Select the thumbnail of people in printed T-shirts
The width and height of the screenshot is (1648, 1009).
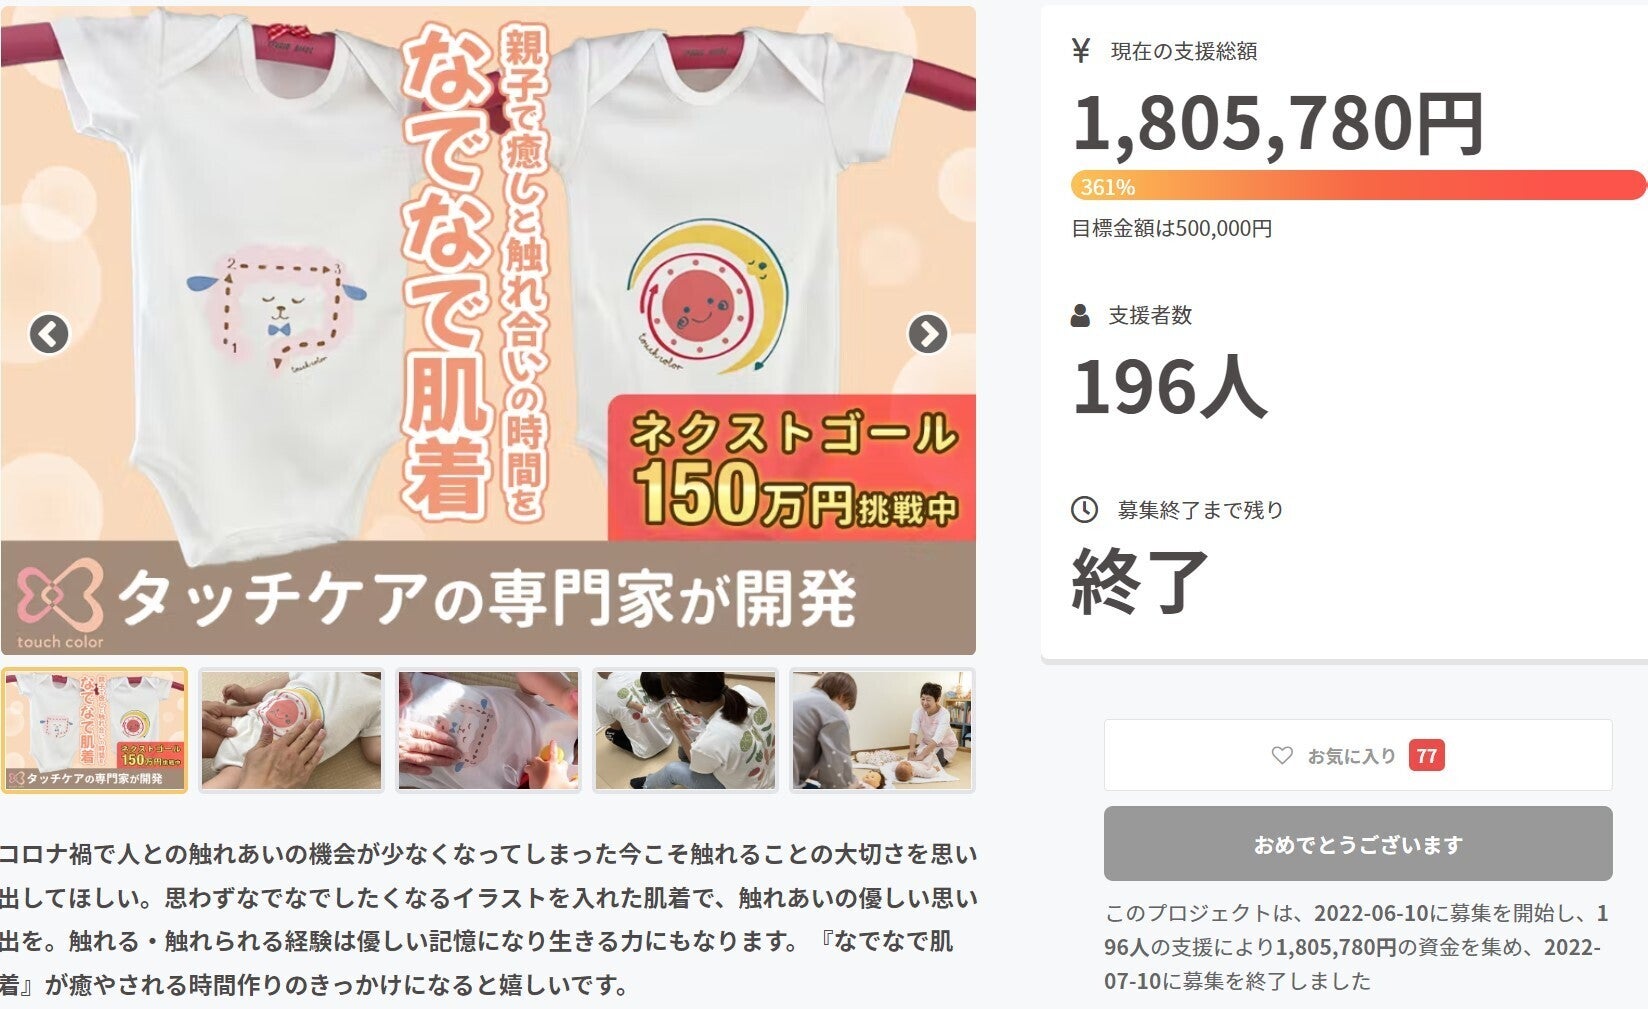(x=685, y=731)
